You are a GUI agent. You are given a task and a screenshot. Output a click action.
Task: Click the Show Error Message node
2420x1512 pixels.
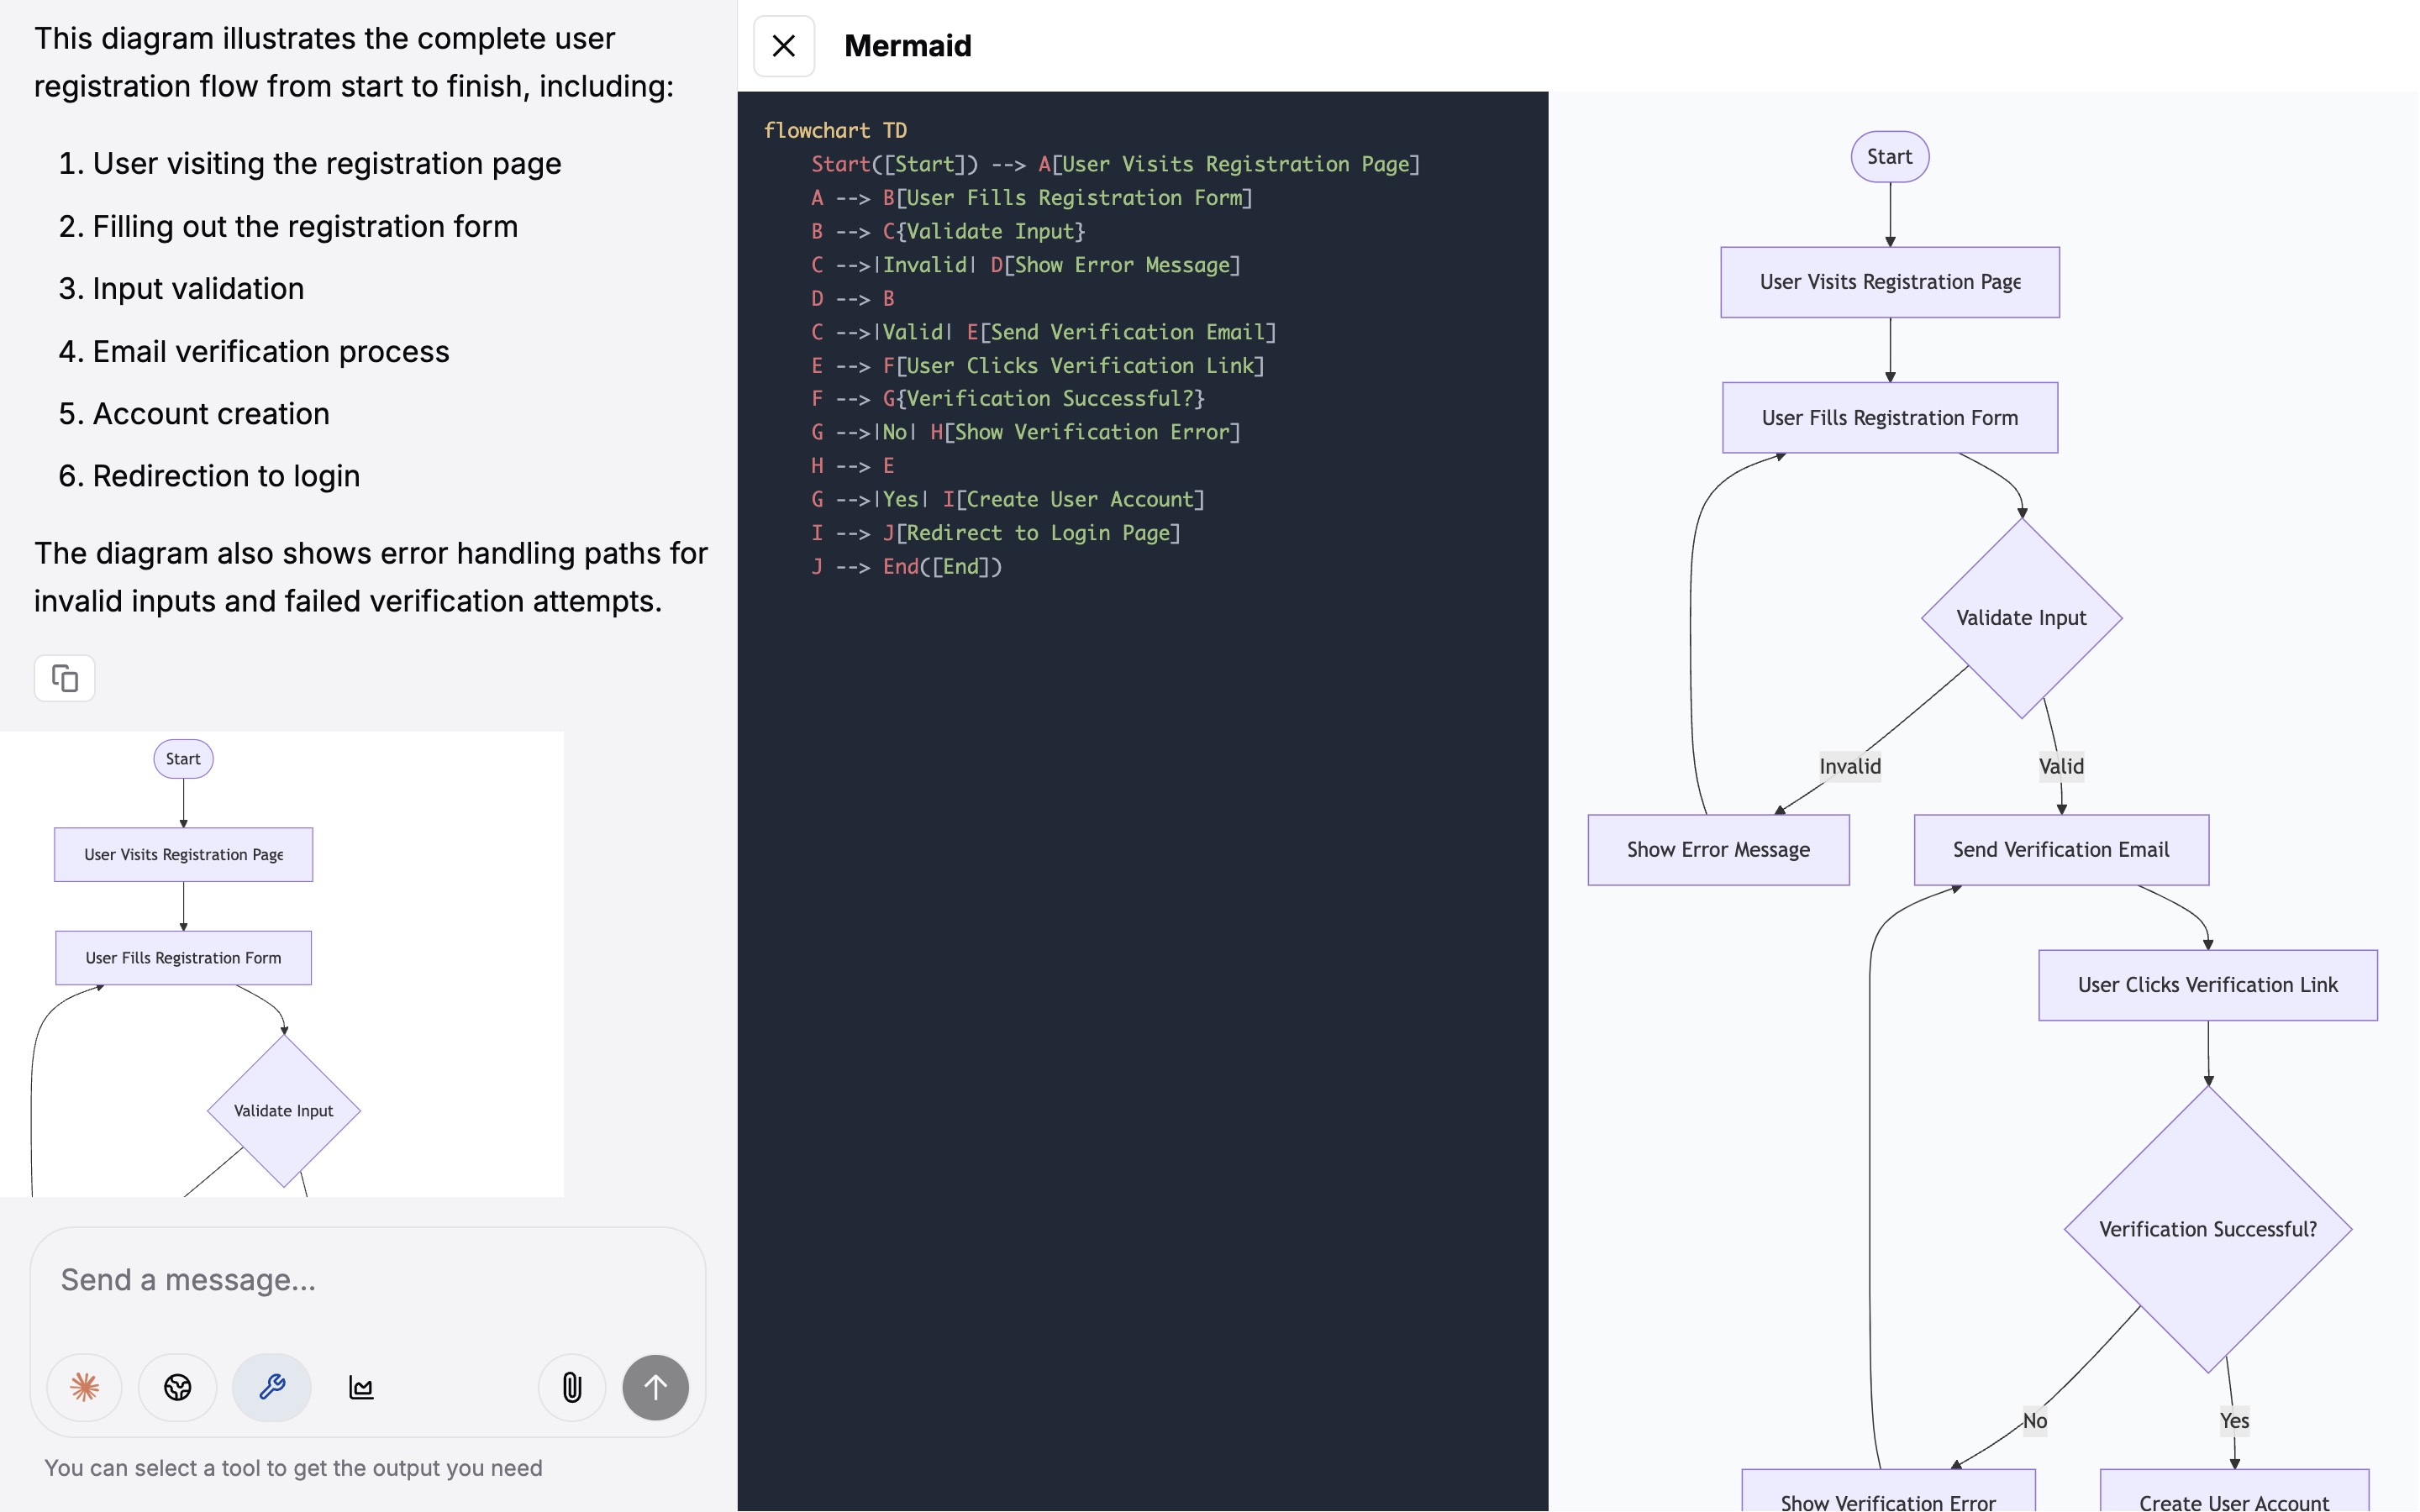1719,850
